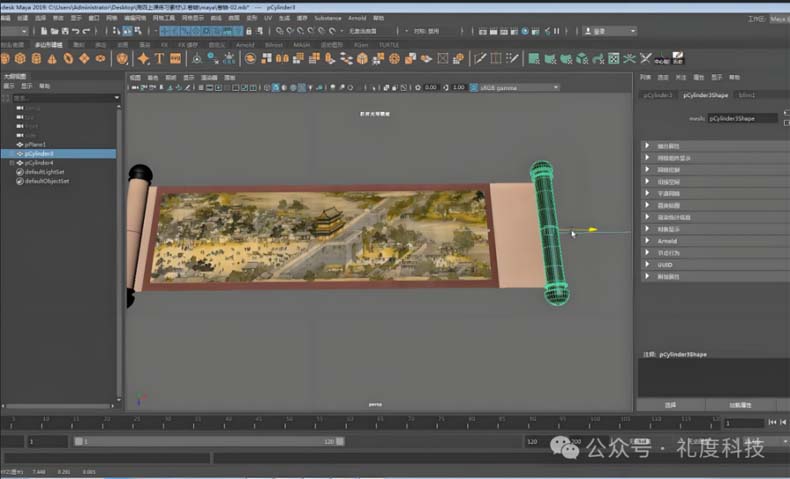790x479 pixels.
Task: Switch to the MASH shelf tab
Action: [x=301, y=45]
